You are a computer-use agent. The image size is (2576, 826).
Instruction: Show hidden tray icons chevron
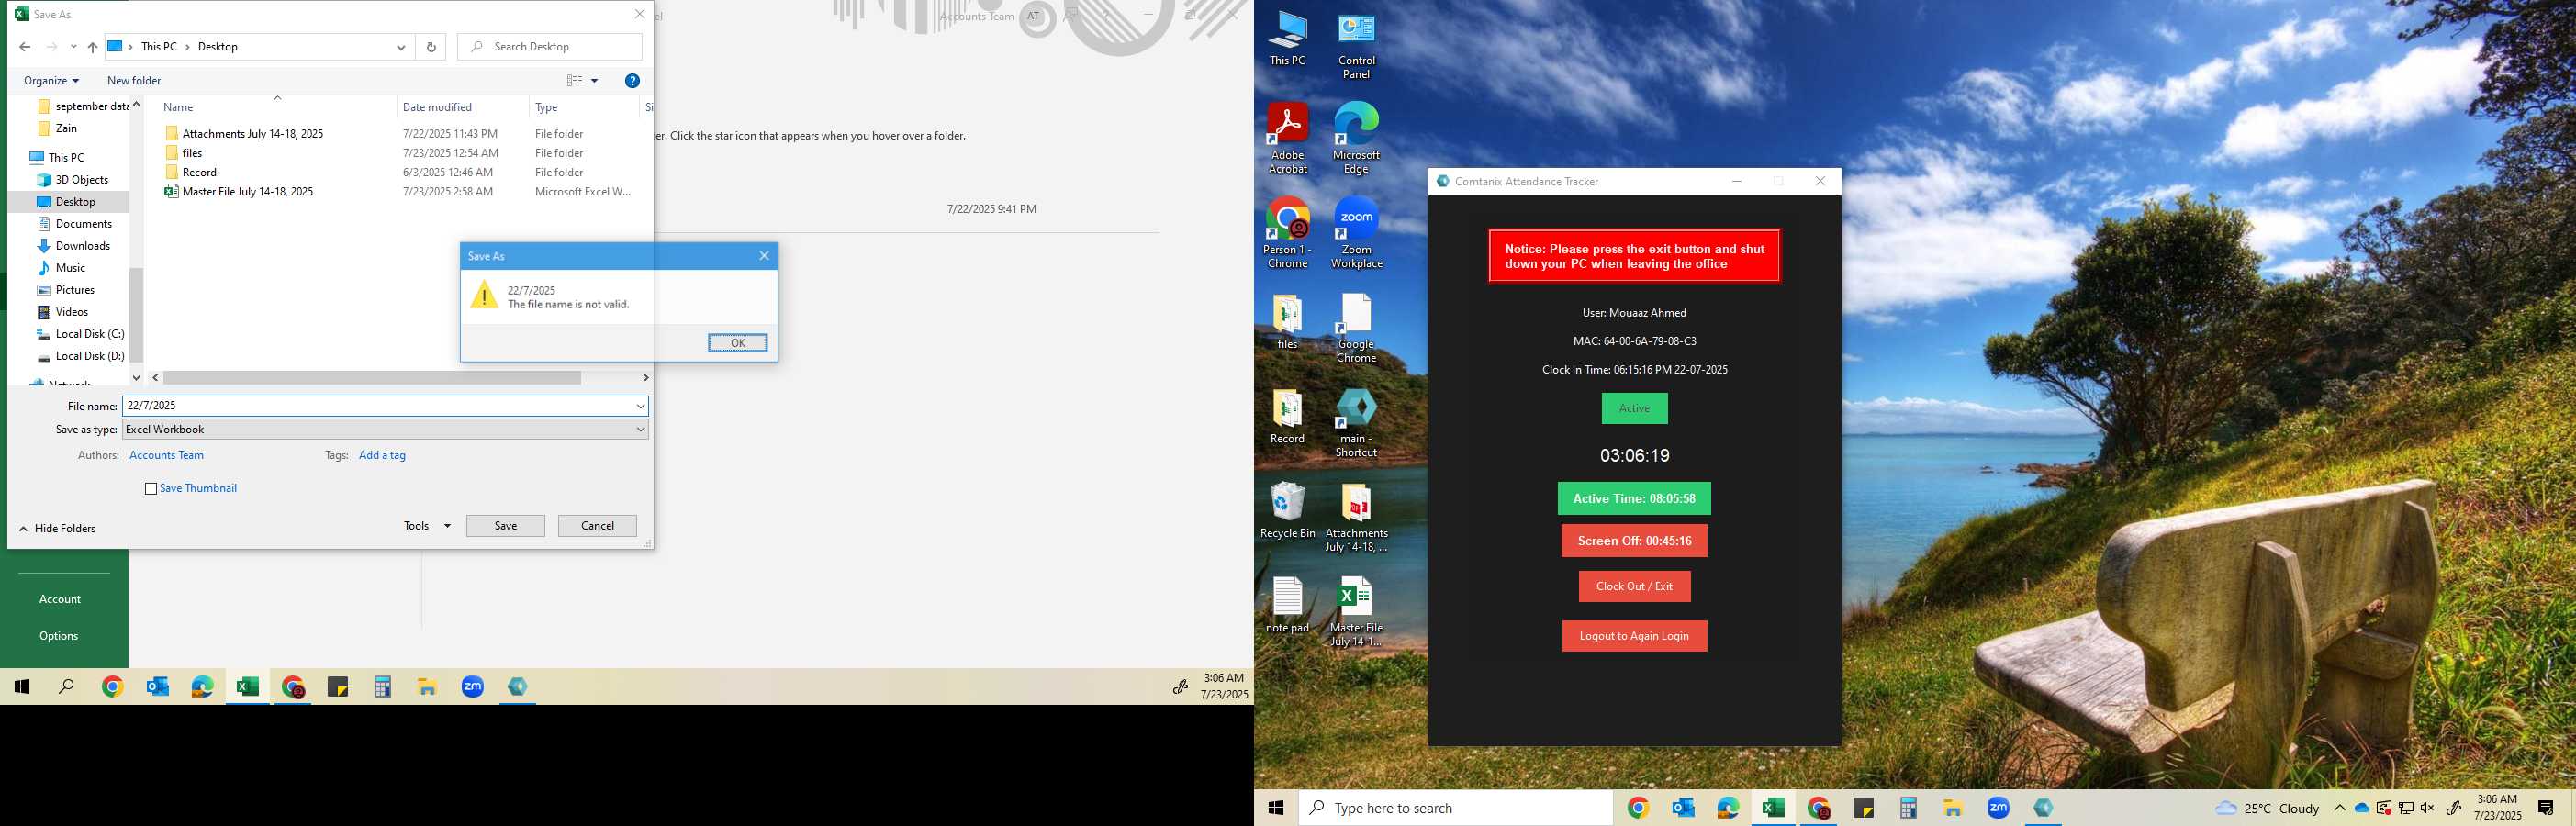tap(2339, 808)
